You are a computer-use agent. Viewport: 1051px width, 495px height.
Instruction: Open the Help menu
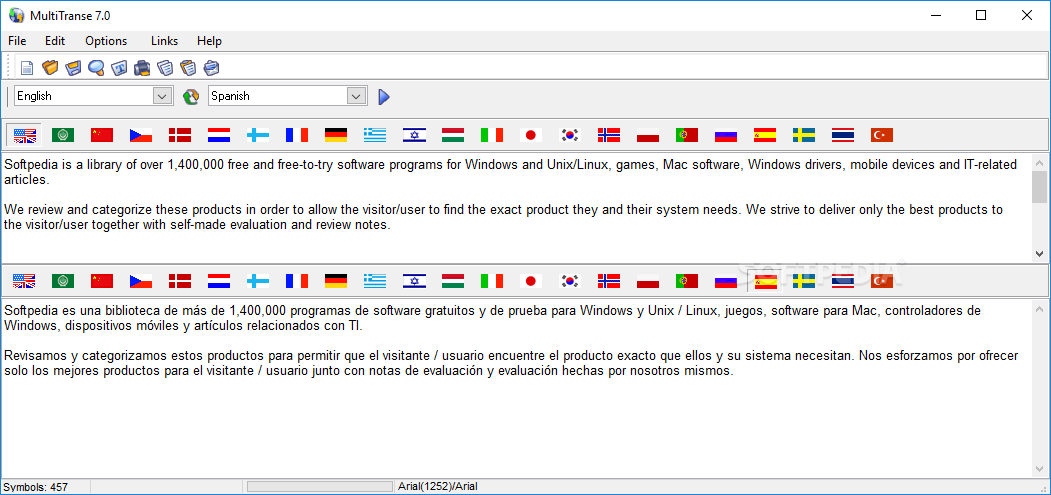click(209, 41)
